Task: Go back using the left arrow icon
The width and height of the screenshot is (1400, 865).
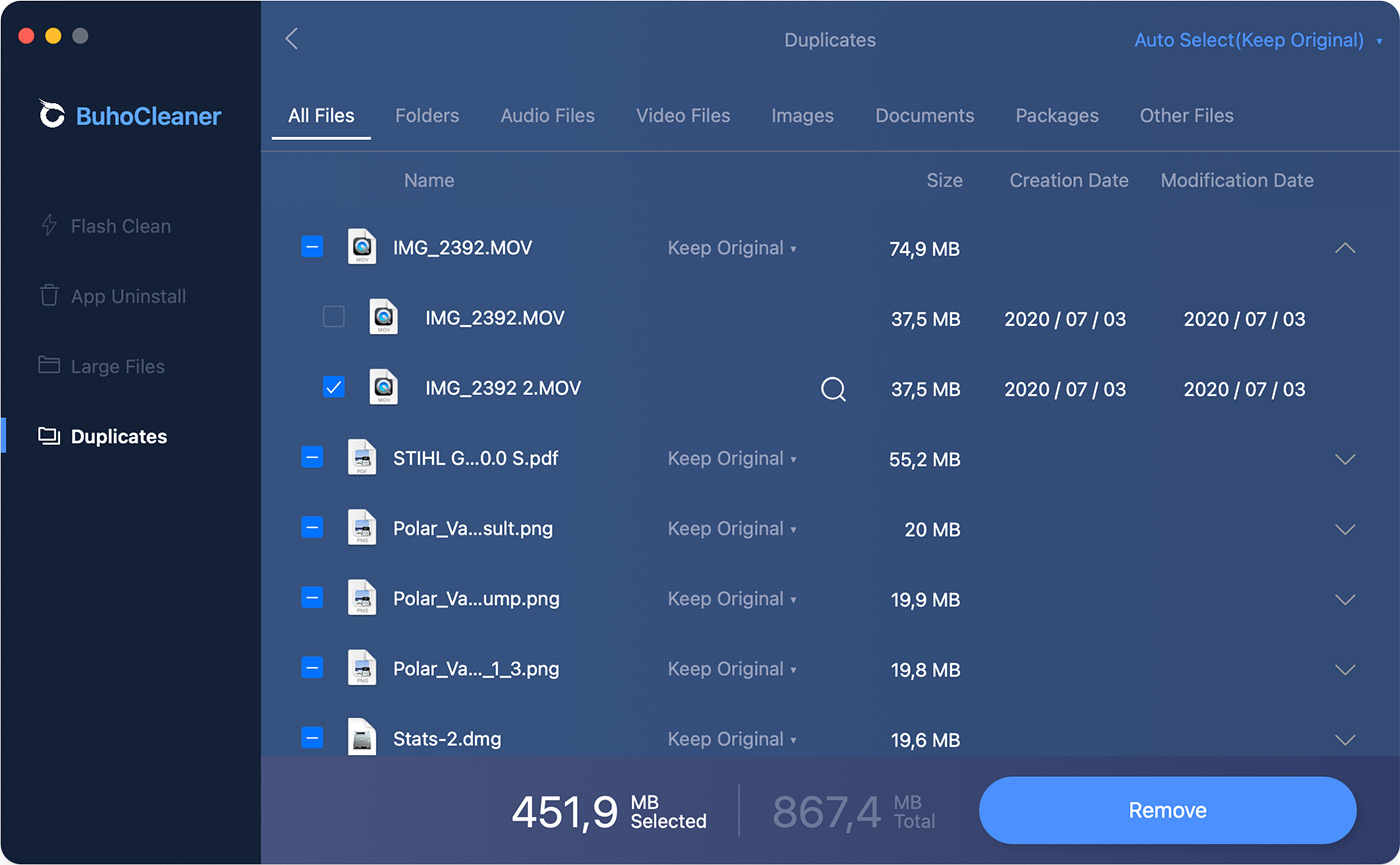Action: coord(291,39)
